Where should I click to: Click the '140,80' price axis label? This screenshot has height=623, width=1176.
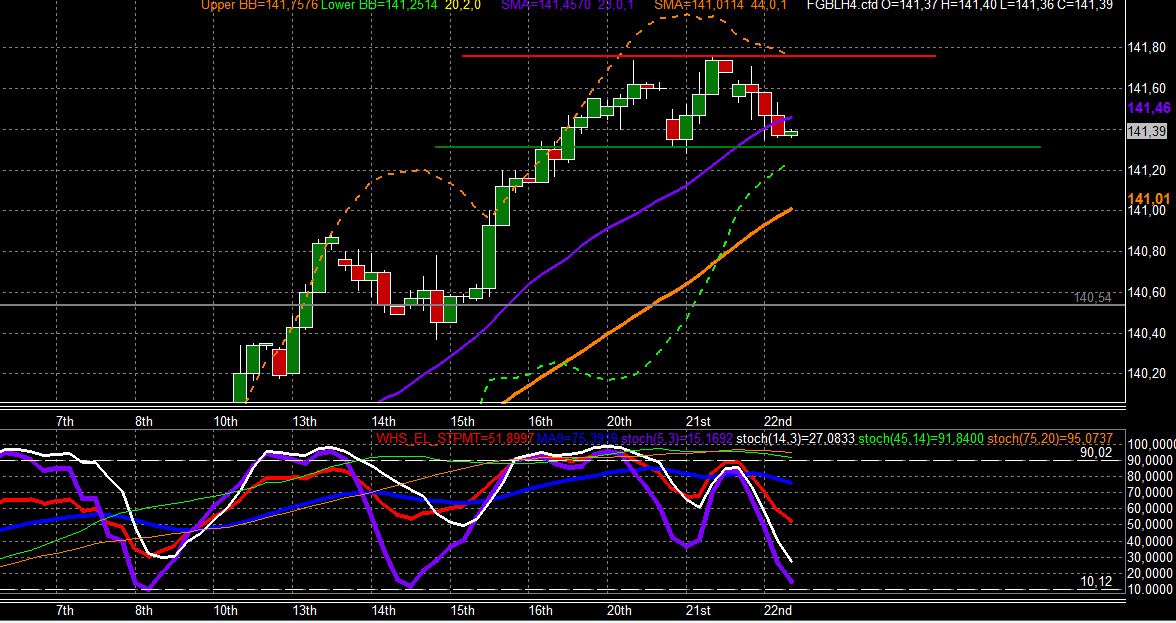pos(1147,252)
